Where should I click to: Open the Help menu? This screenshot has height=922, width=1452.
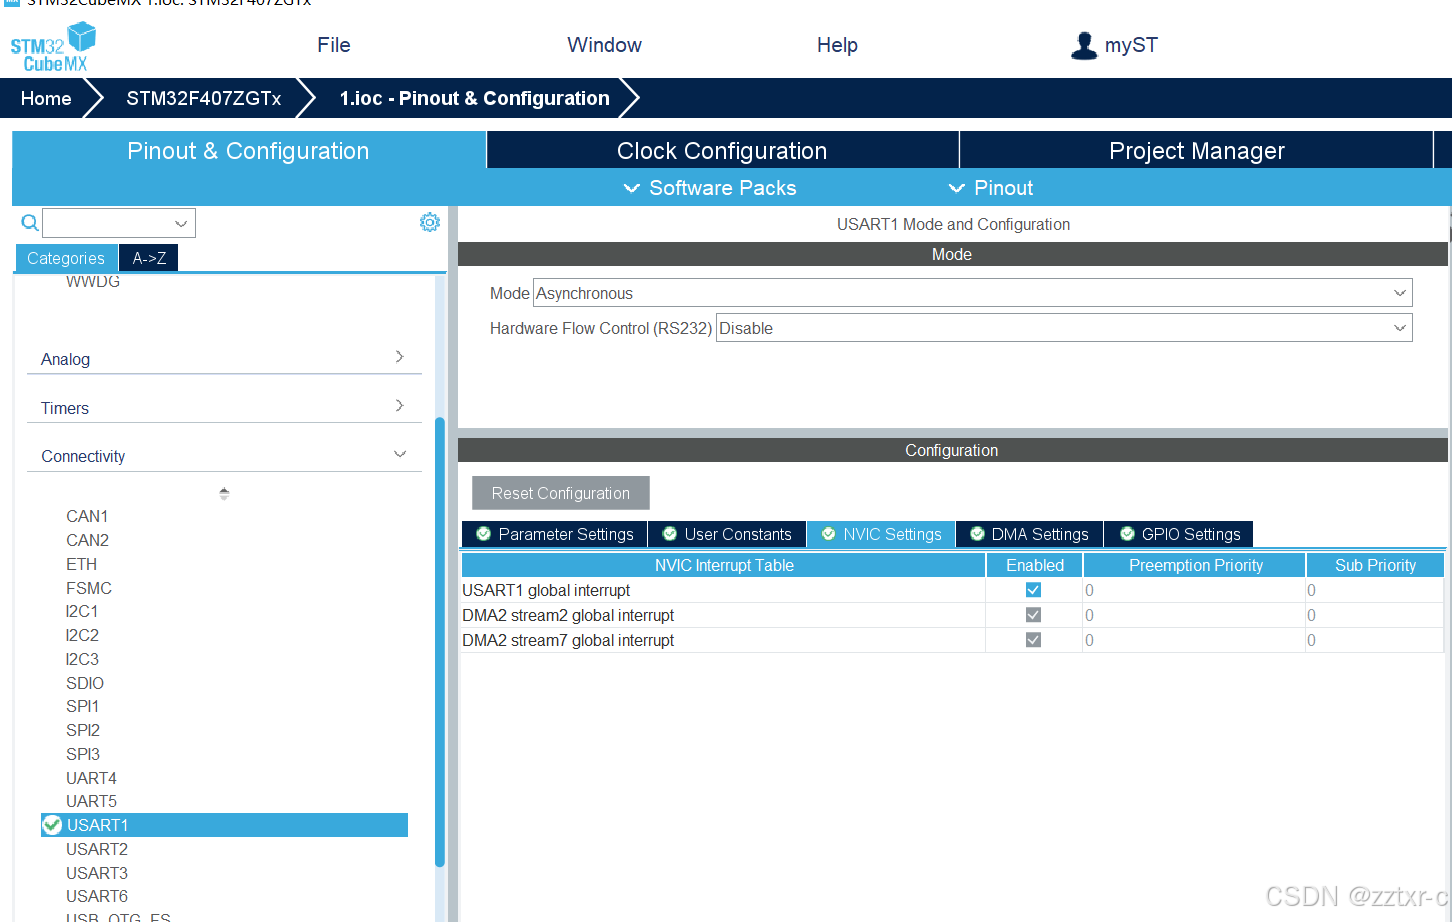point(837,45)
